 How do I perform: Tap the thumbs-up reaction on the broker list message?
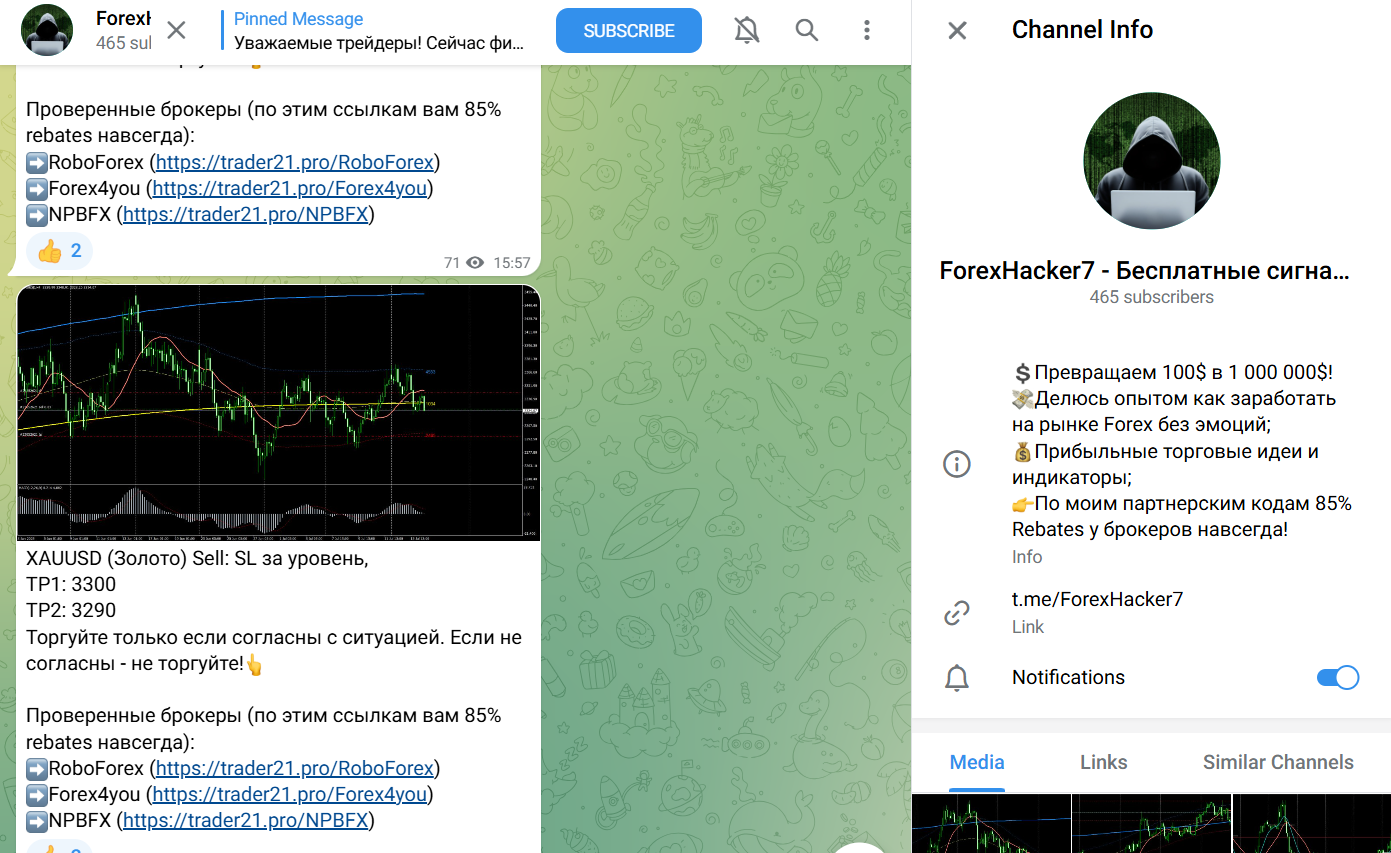(58, 250)
